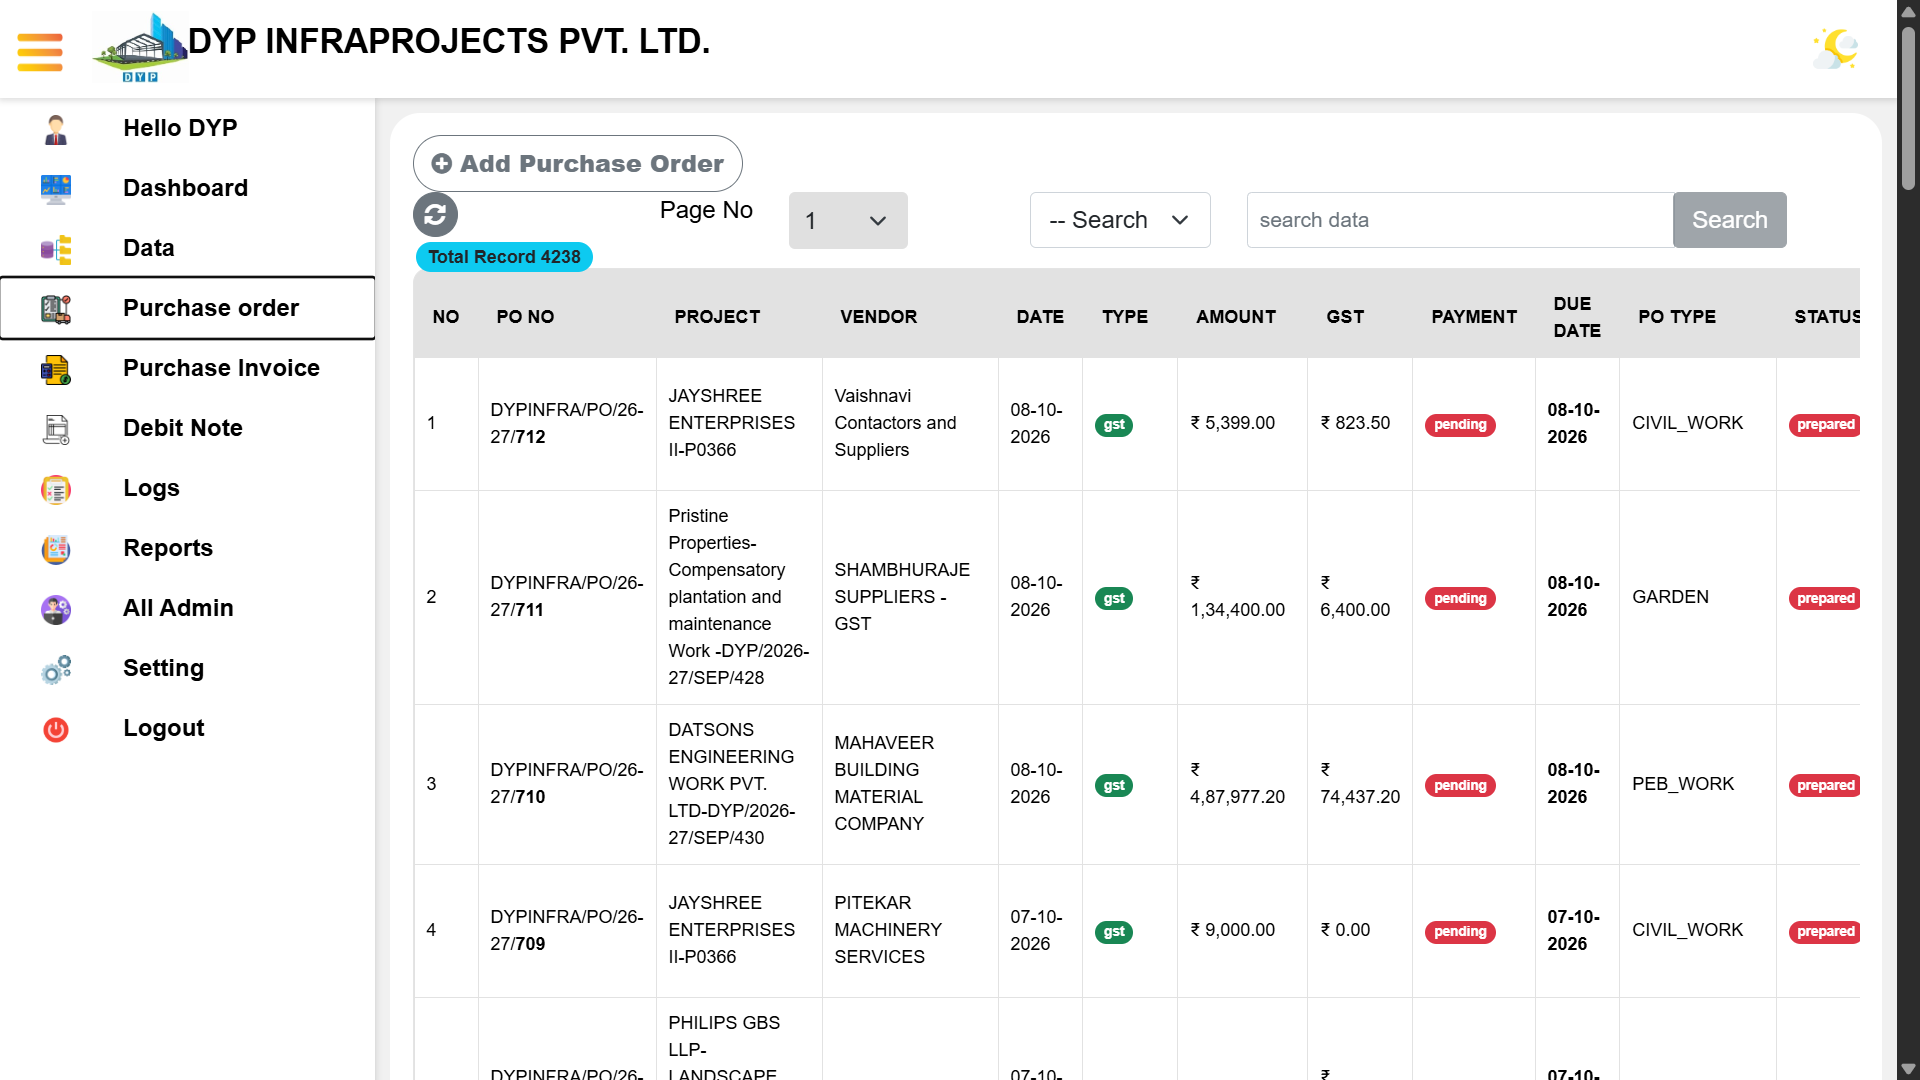Click the red Logout power icon
1920x1080 pixels.
pos(56,729)
